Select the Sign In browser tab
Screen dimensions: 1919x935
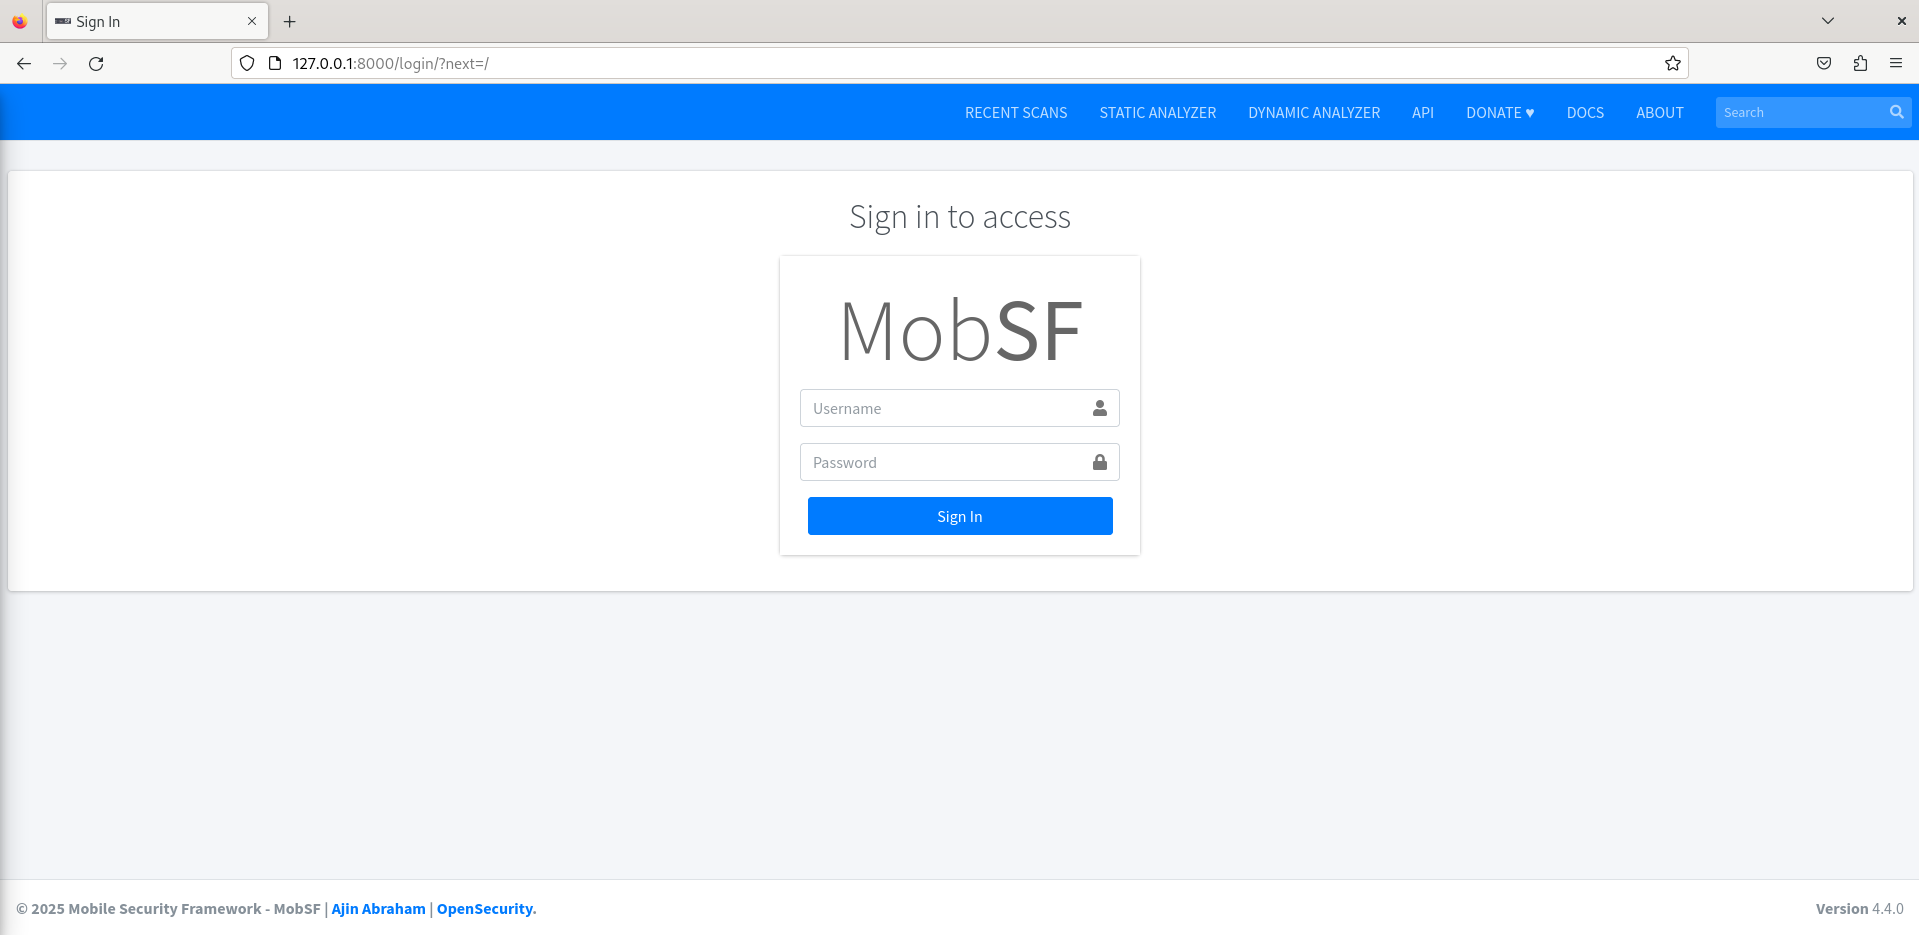coord(150,22)
